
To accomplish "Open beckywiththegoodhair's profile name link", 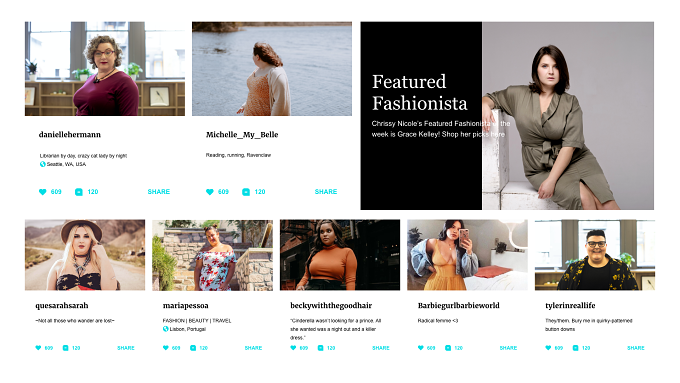I will tap(331, 305).
